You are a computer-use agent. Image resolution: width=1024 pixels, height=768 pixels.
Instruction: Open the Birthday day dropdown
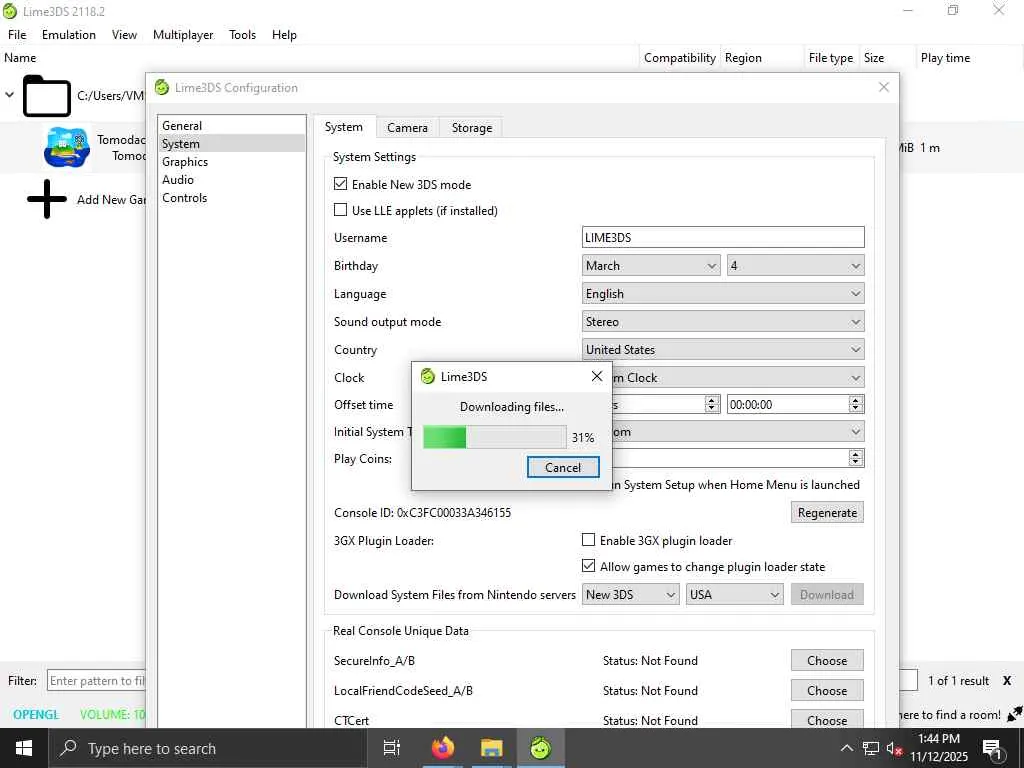coord(795,265)
